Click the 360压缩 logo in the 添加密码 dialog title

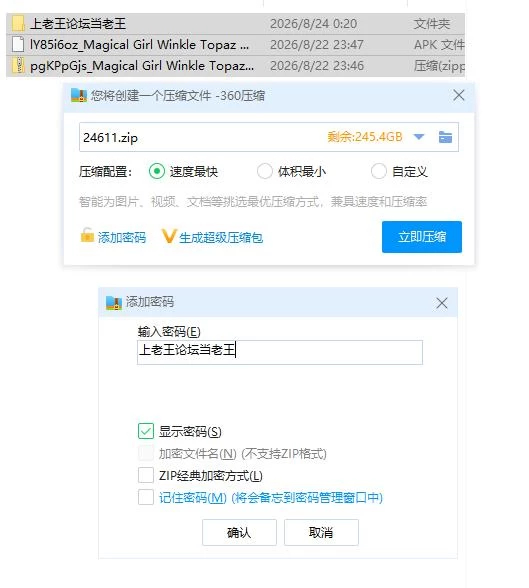click(114, 302)
